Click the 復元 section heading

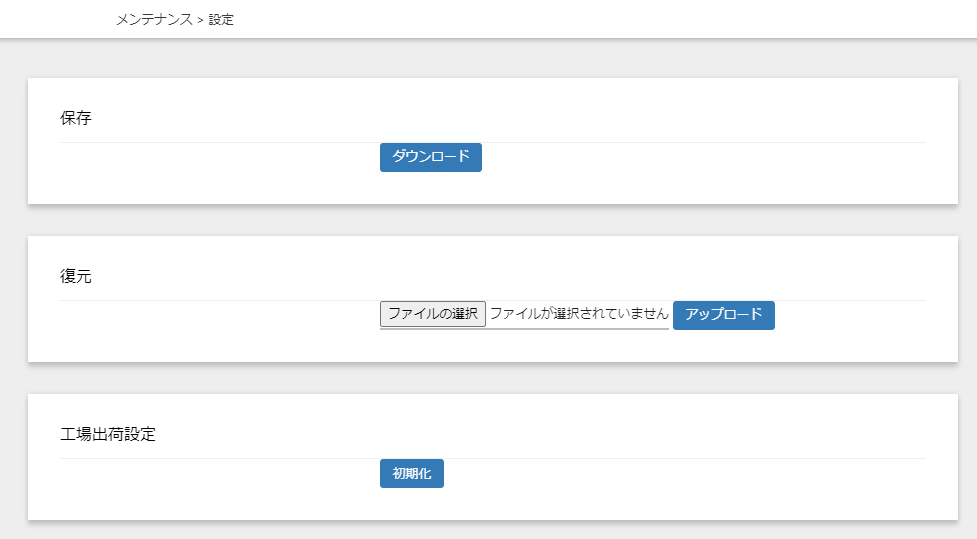click(75, 276)
